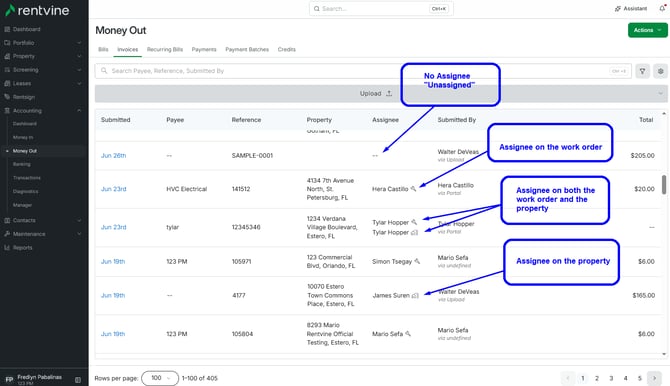Open Transactions under Accounting
Image resolution: width=670 pixels, height=386 pixels.
click(x=26, y=178)
